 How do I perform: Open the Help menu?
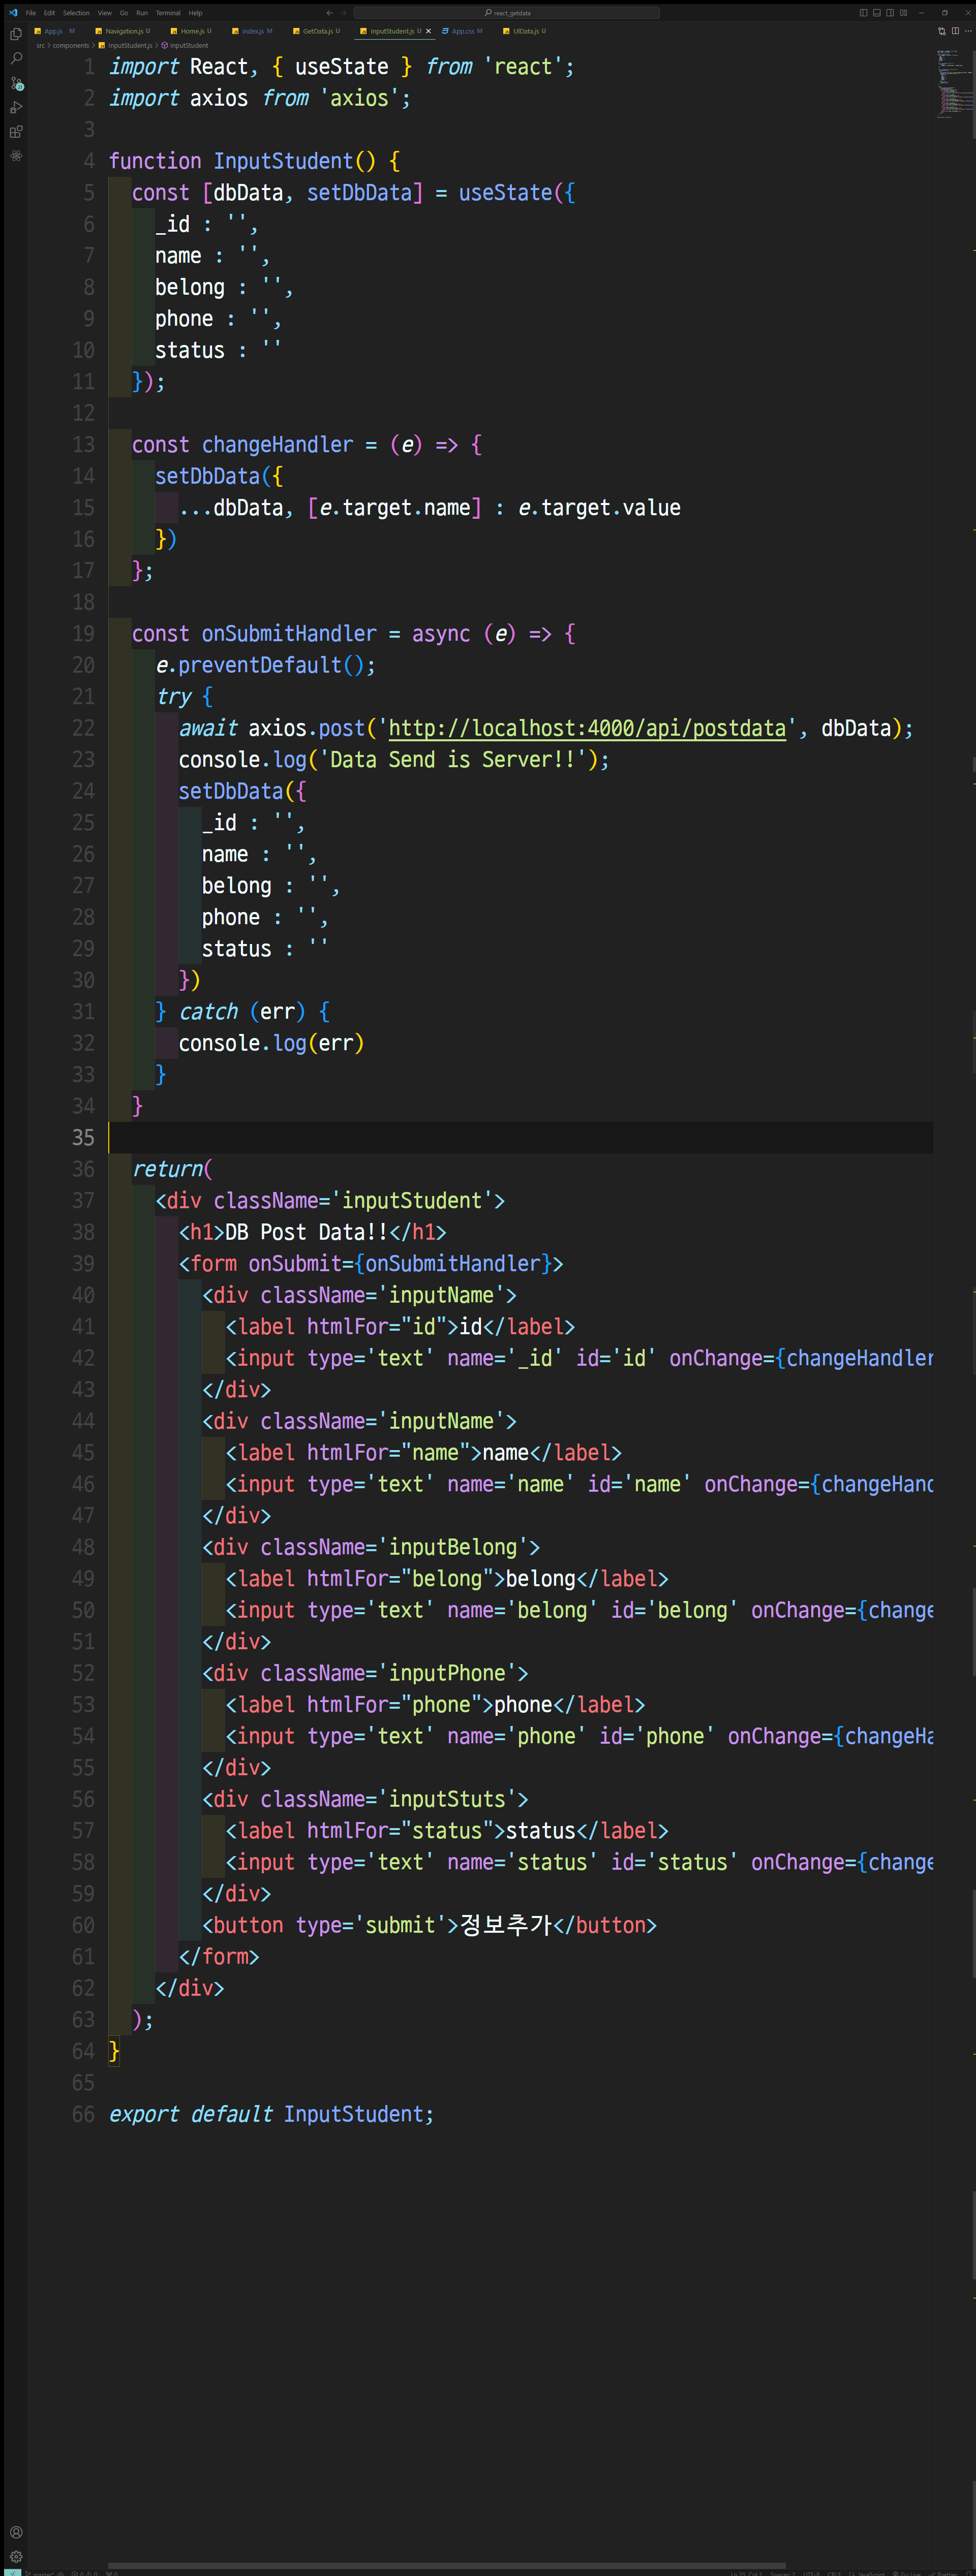point(195,13)
